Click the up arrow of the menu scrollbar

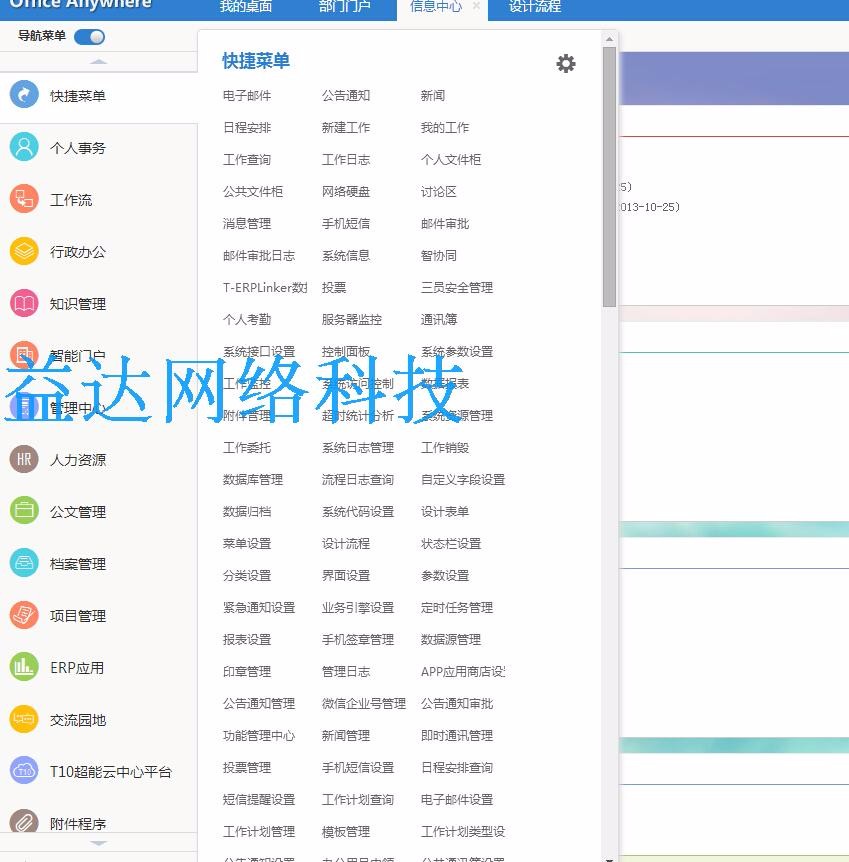coord(608,38)
